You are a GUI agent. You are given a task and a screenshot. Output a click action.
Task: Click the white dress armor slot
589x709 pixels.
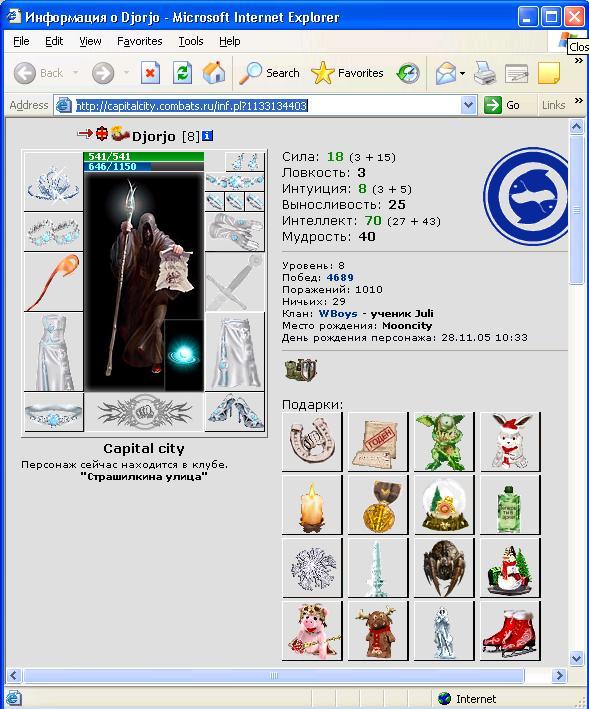tap(53, 352)
